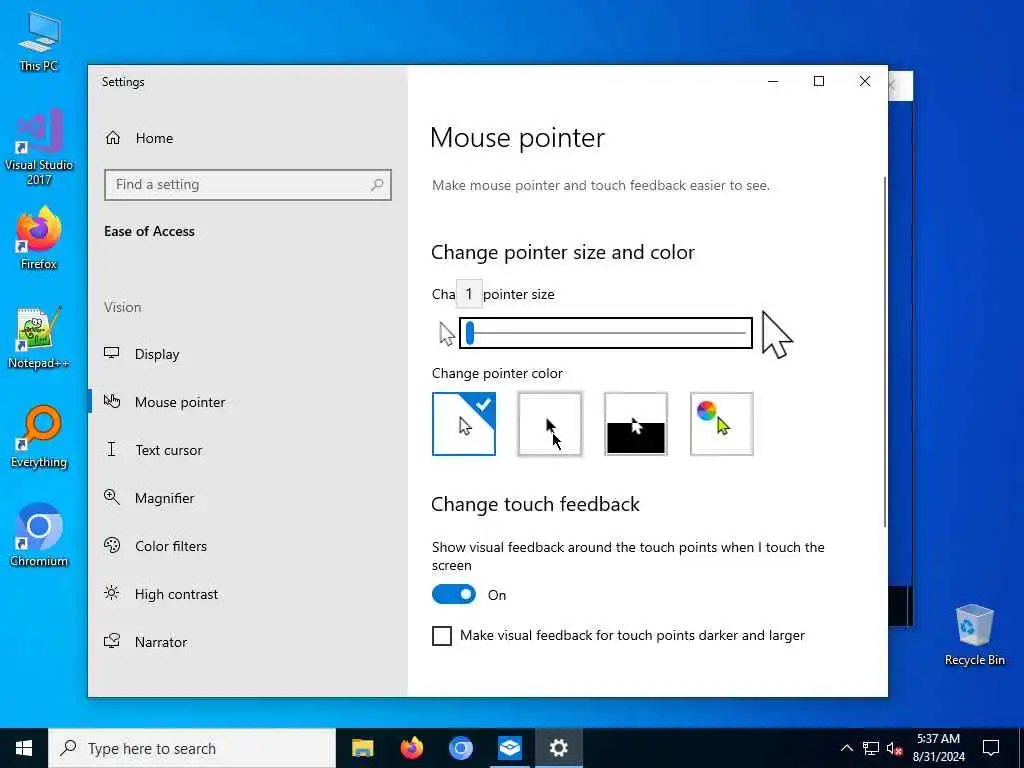The image size is (1024, 768).
Task: Select the Firefox desktop shortcut
Action: click(39, 239)
